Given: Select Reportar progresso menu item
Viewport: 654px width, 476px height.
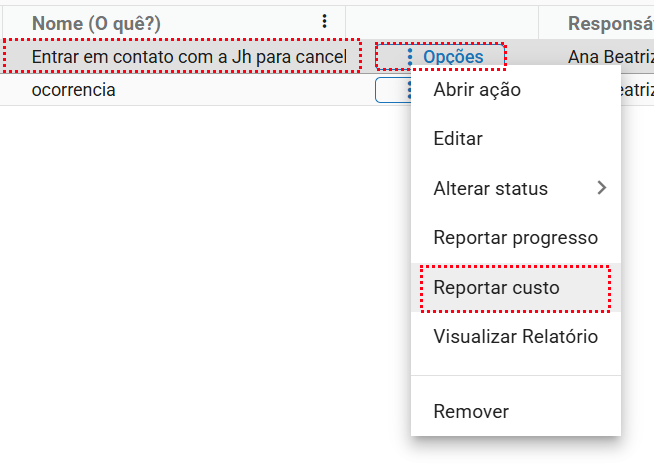Looking at the screenshot, I should 515,238.
